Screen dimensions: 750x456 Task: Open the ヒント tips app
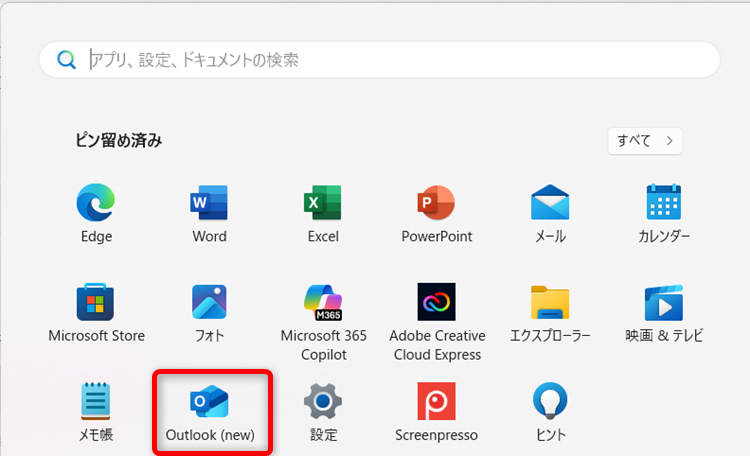[x=550, y=402]
